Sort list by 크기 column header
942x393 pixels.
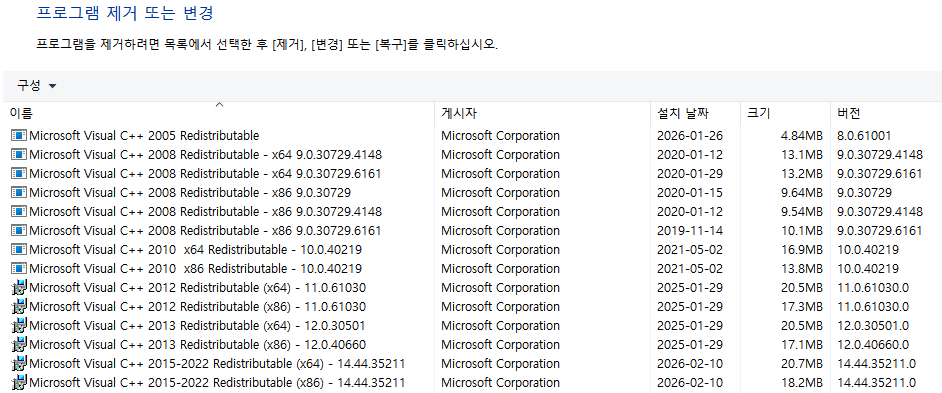[x=785, y=113]
